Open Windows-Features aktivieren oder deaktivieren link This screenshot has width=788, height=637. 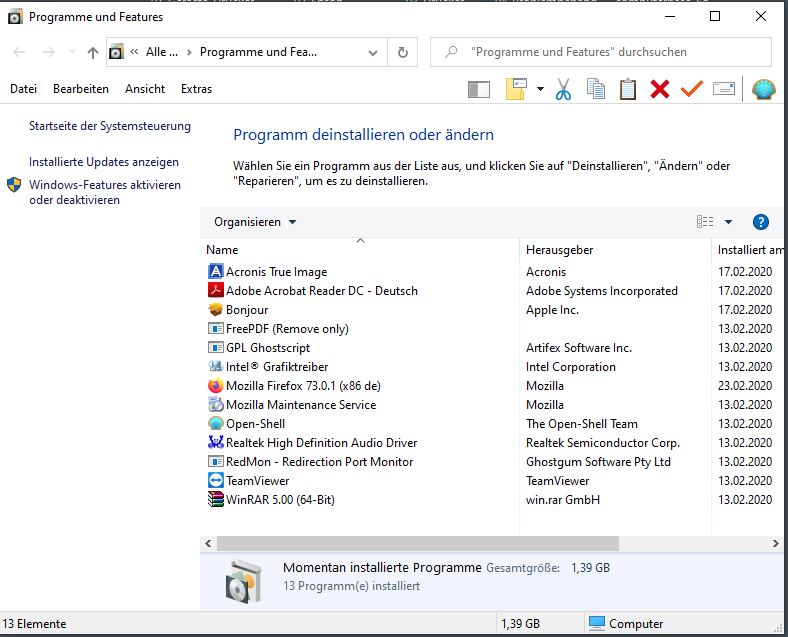pos(105,192)
